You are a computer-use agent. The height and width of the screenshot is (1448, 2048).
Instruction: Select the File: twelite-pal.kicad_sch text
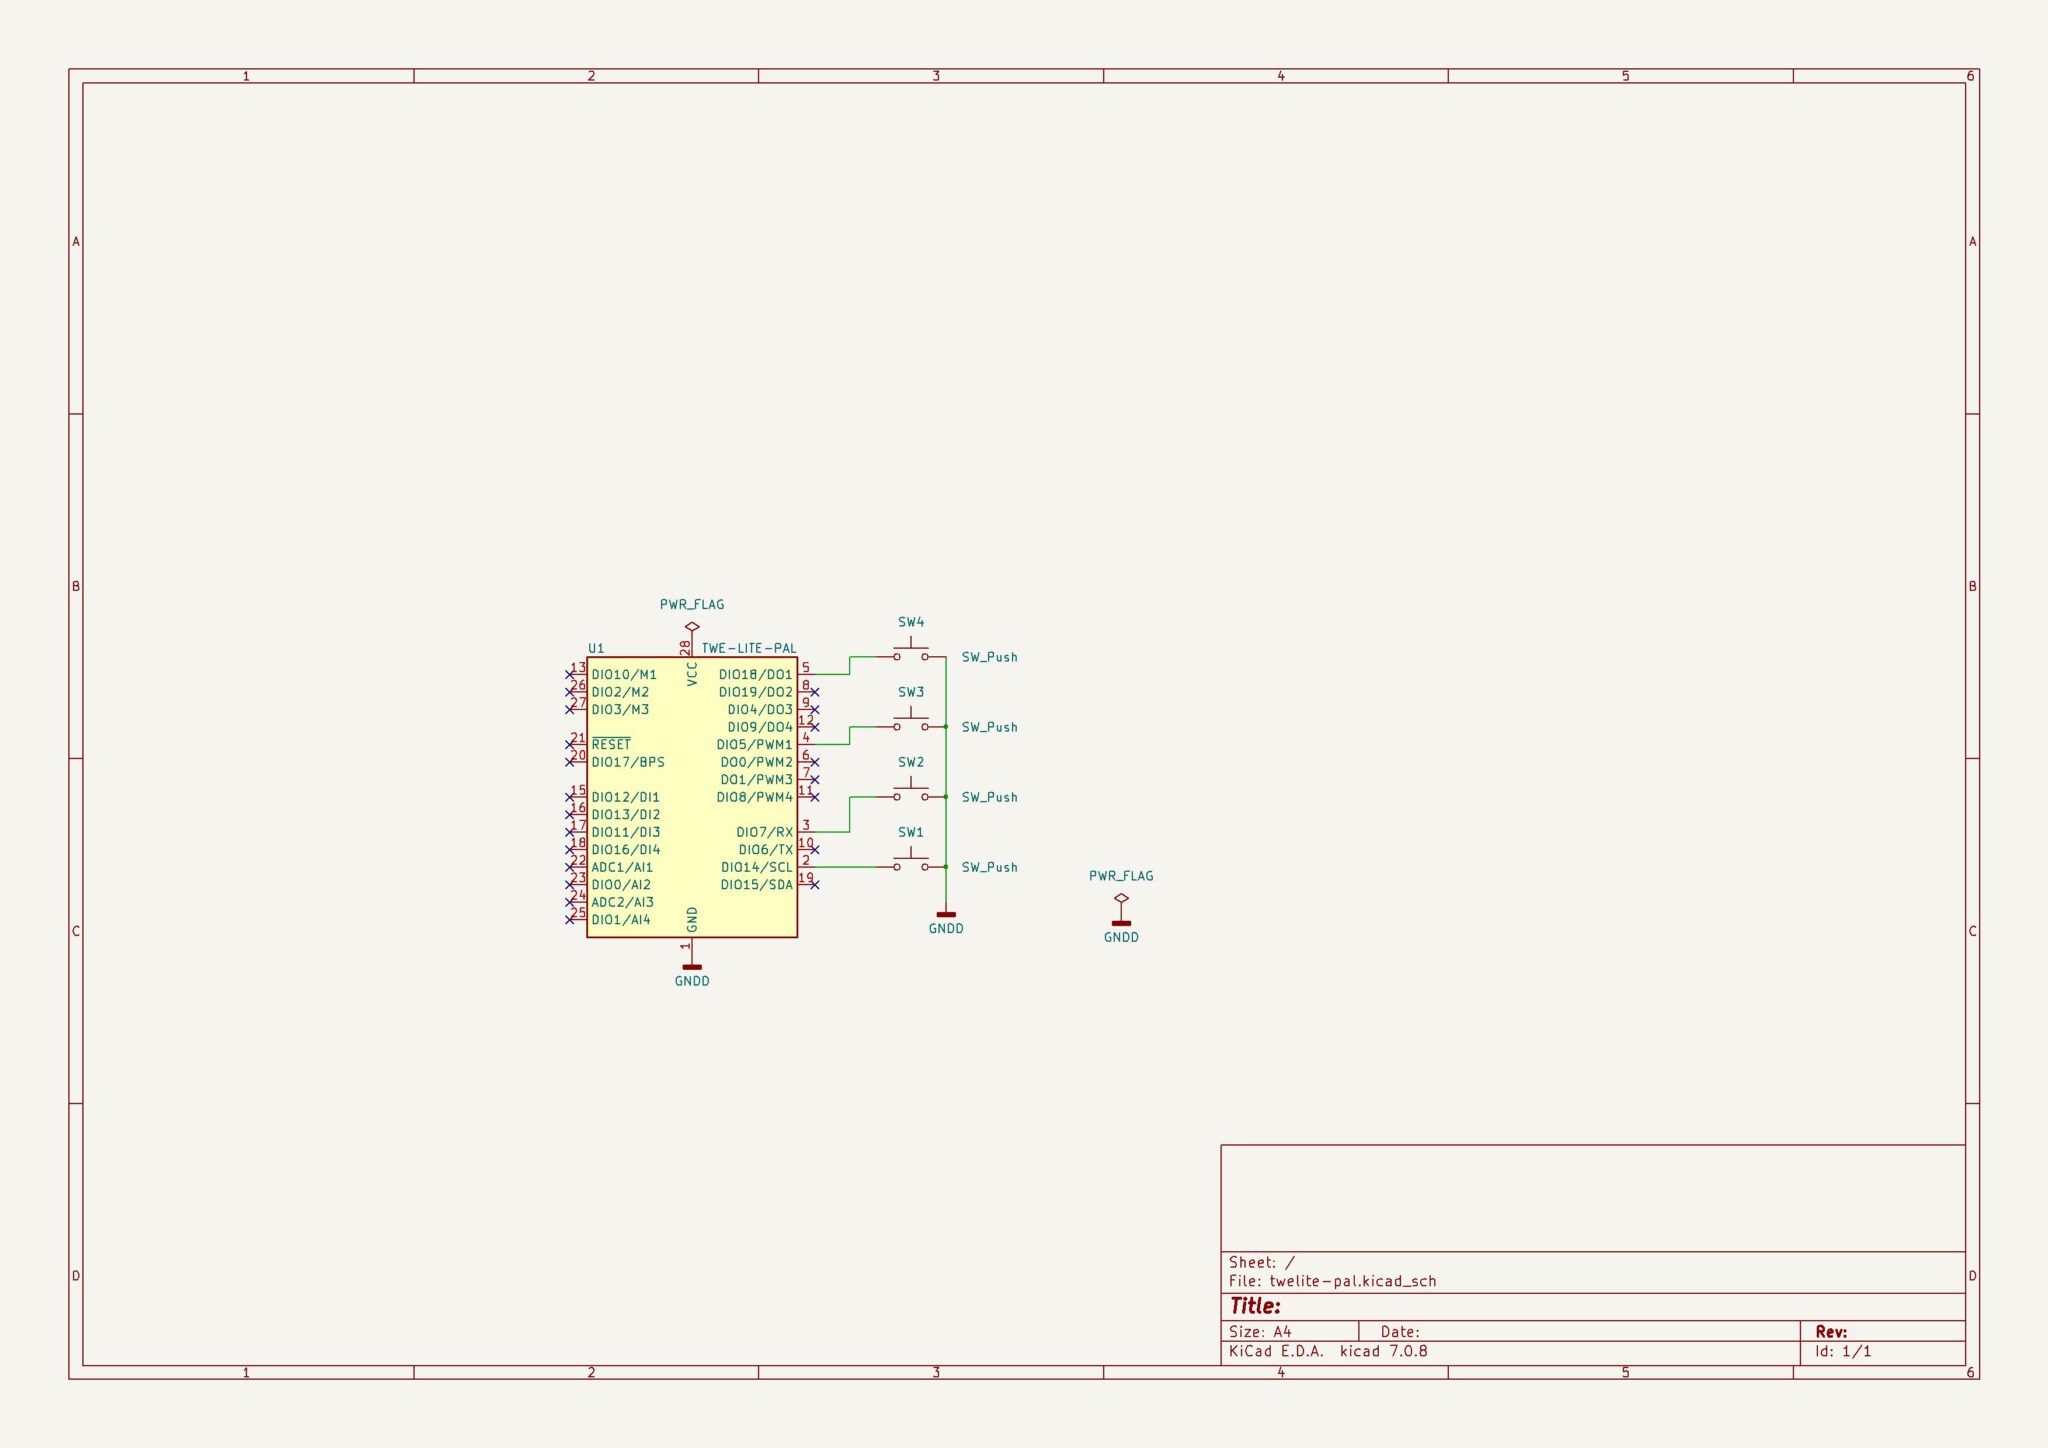(1332, 1280)
